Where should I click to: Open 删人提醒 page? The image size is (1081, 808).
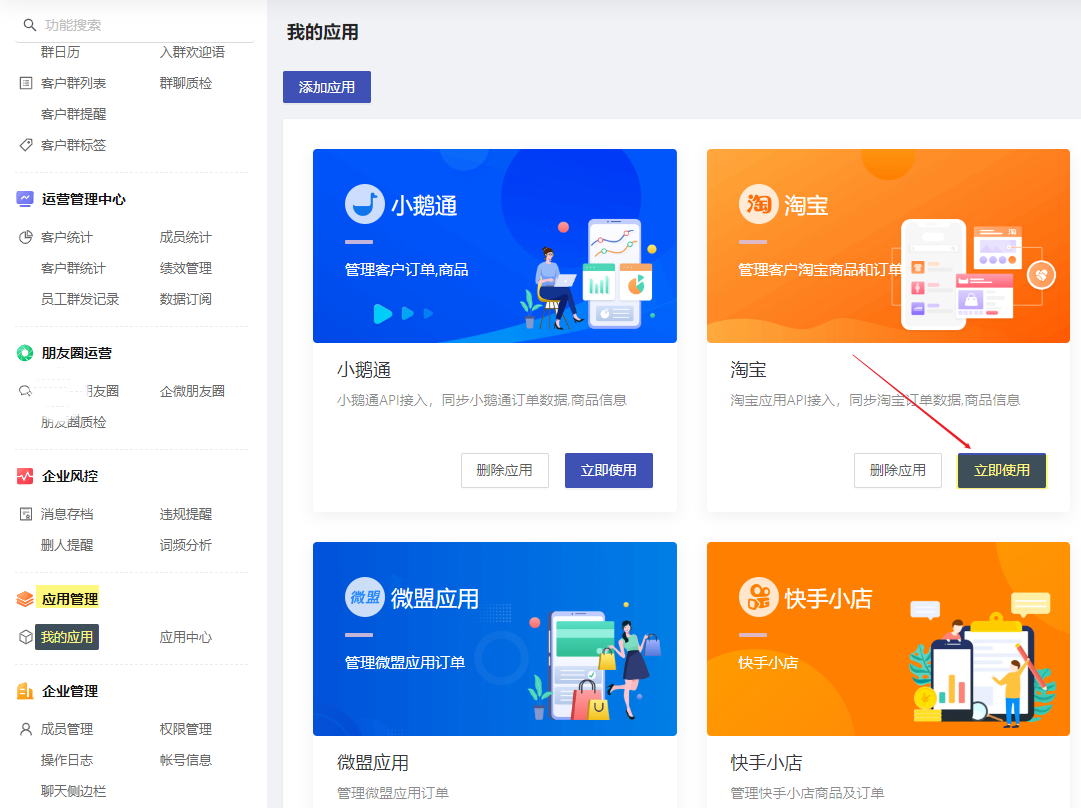67,545
